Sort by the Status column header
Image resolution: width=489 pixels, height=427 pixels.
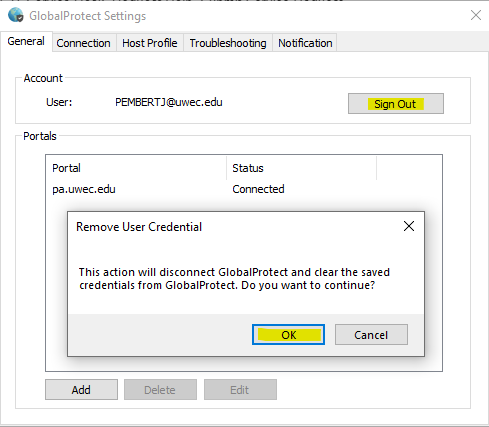click(x=302, y=168)
